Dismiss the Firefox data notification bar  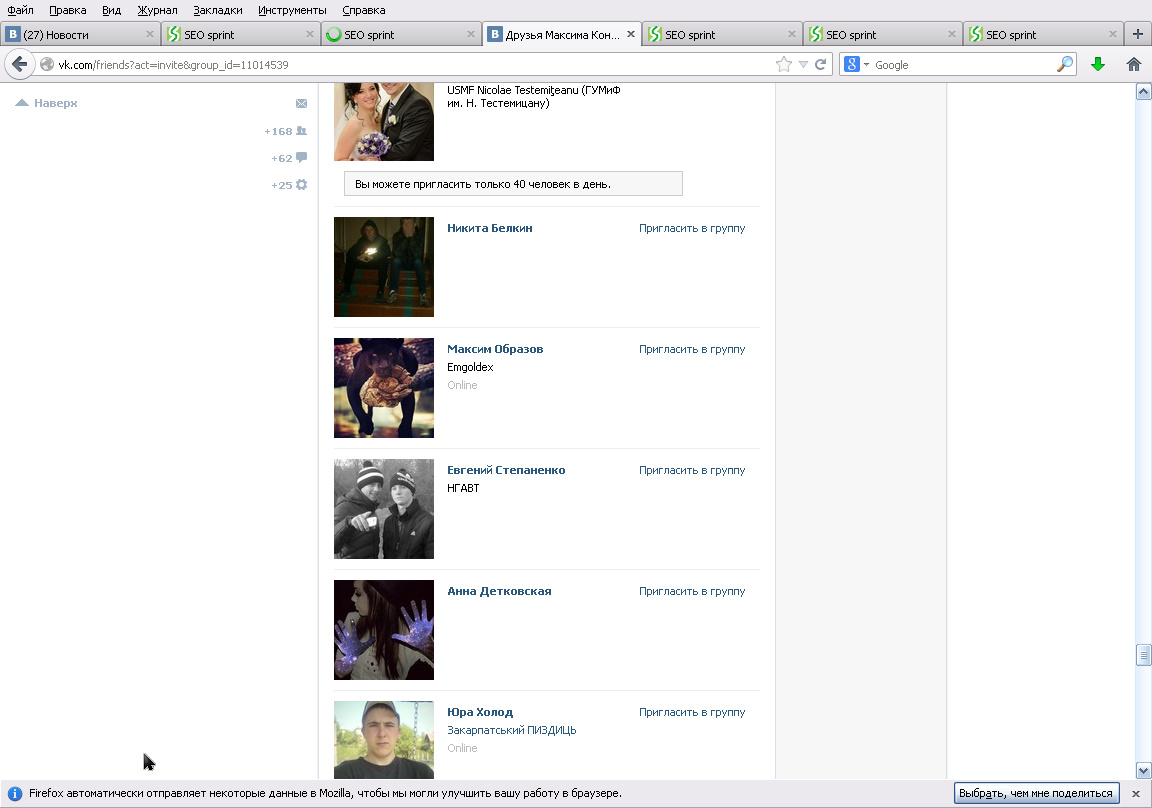click(x=1136, y=793)
